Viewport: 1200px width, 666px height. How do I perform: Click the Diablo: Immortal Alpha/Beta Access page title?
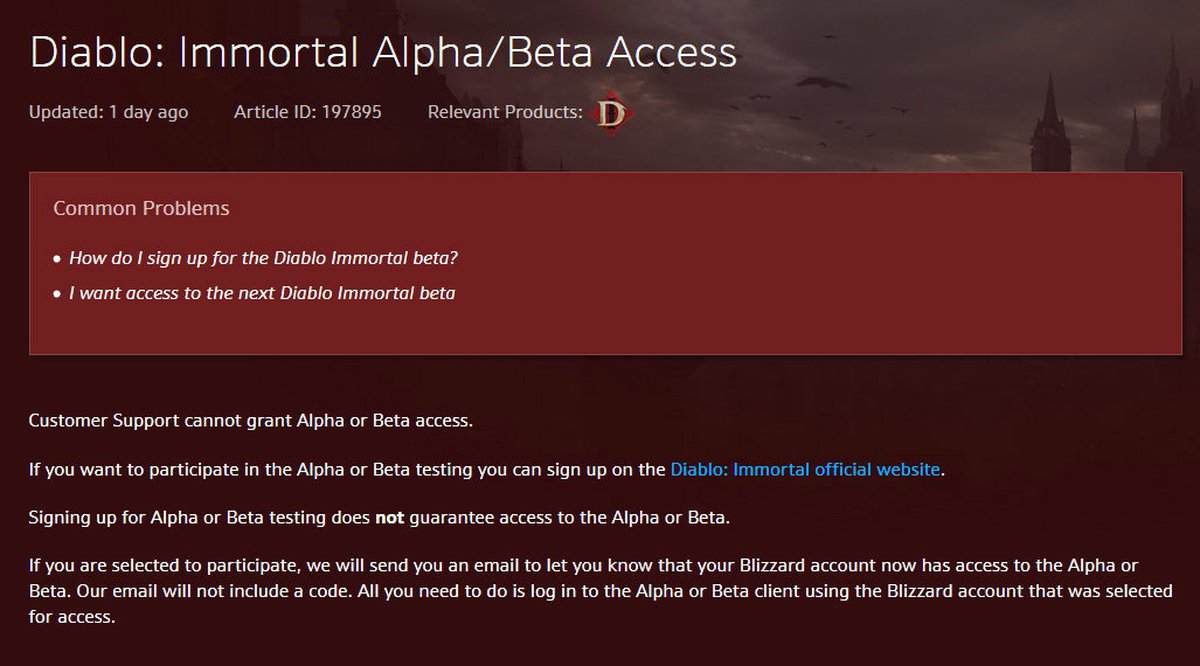pos(383,53)
